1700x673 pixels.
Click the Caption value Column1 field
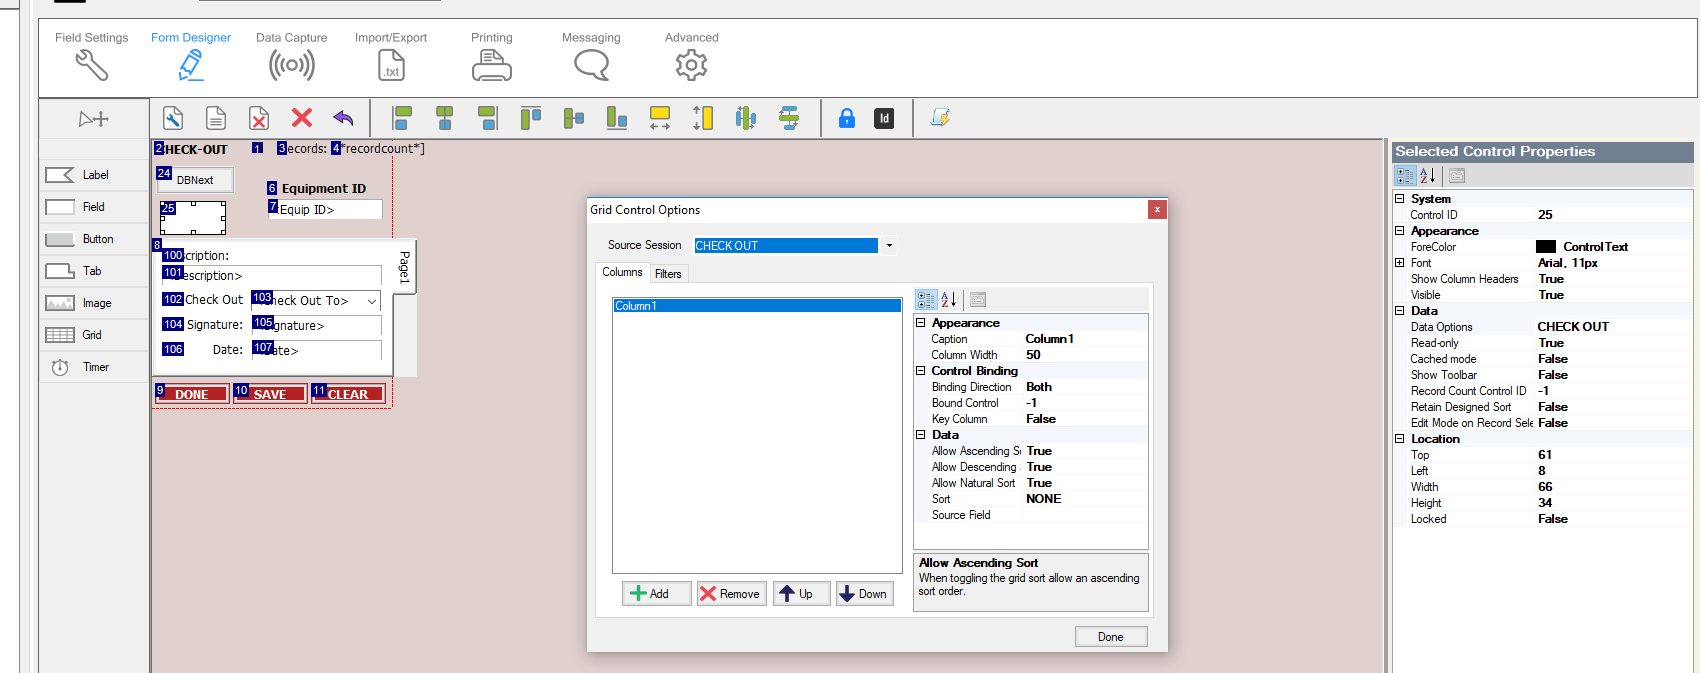click(1085, 339)
